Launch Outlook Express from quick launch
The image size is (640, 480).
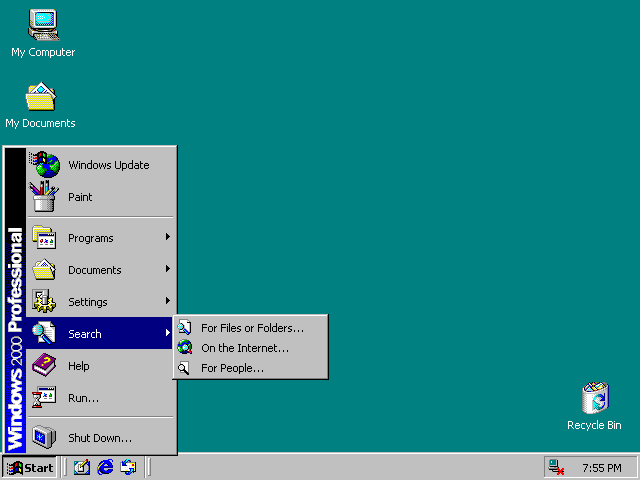tap(128, 467)
